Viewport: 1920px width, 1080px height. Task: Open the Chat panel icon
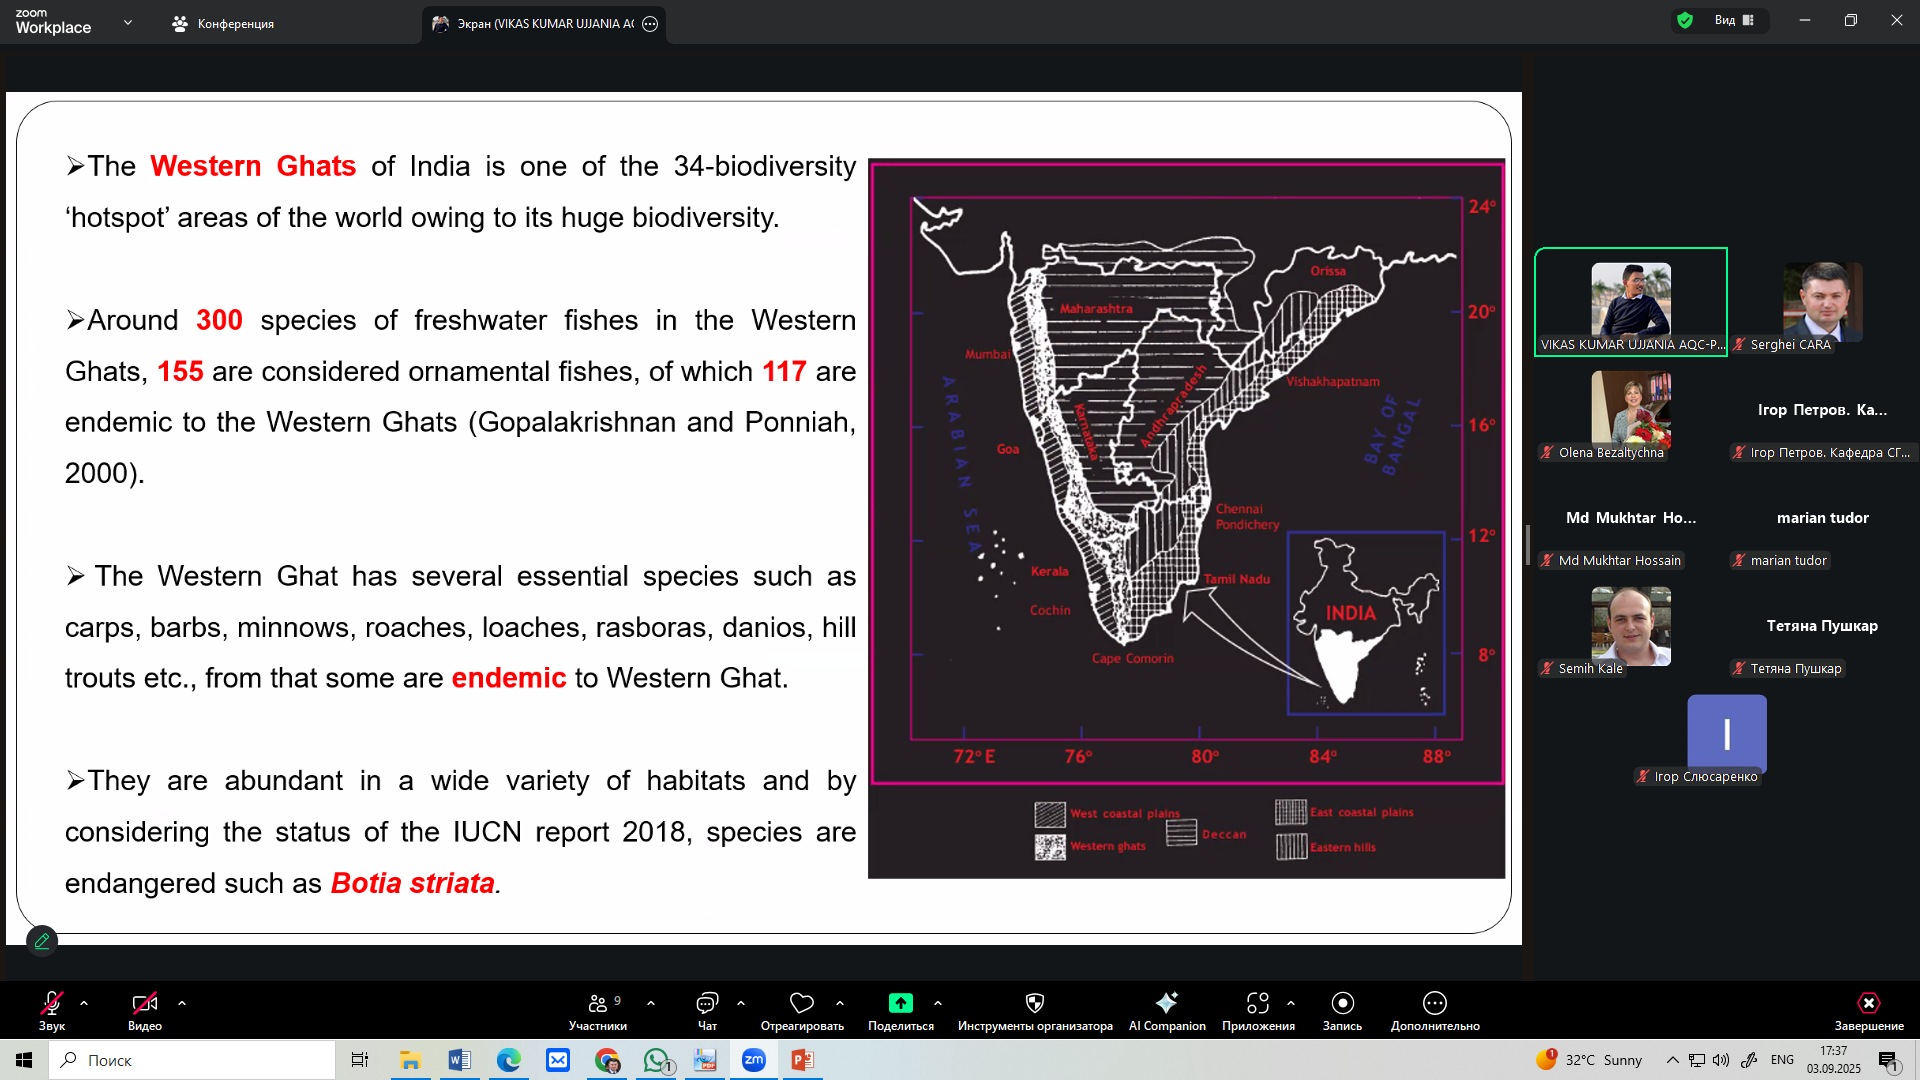[707, 1004]
